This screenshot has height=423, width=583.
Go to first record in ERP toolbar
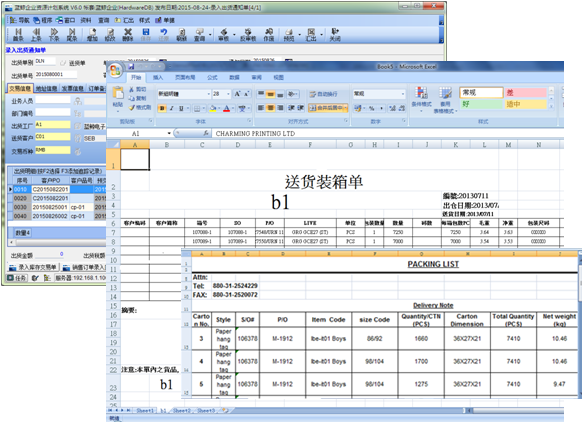(x=18, y=35)
